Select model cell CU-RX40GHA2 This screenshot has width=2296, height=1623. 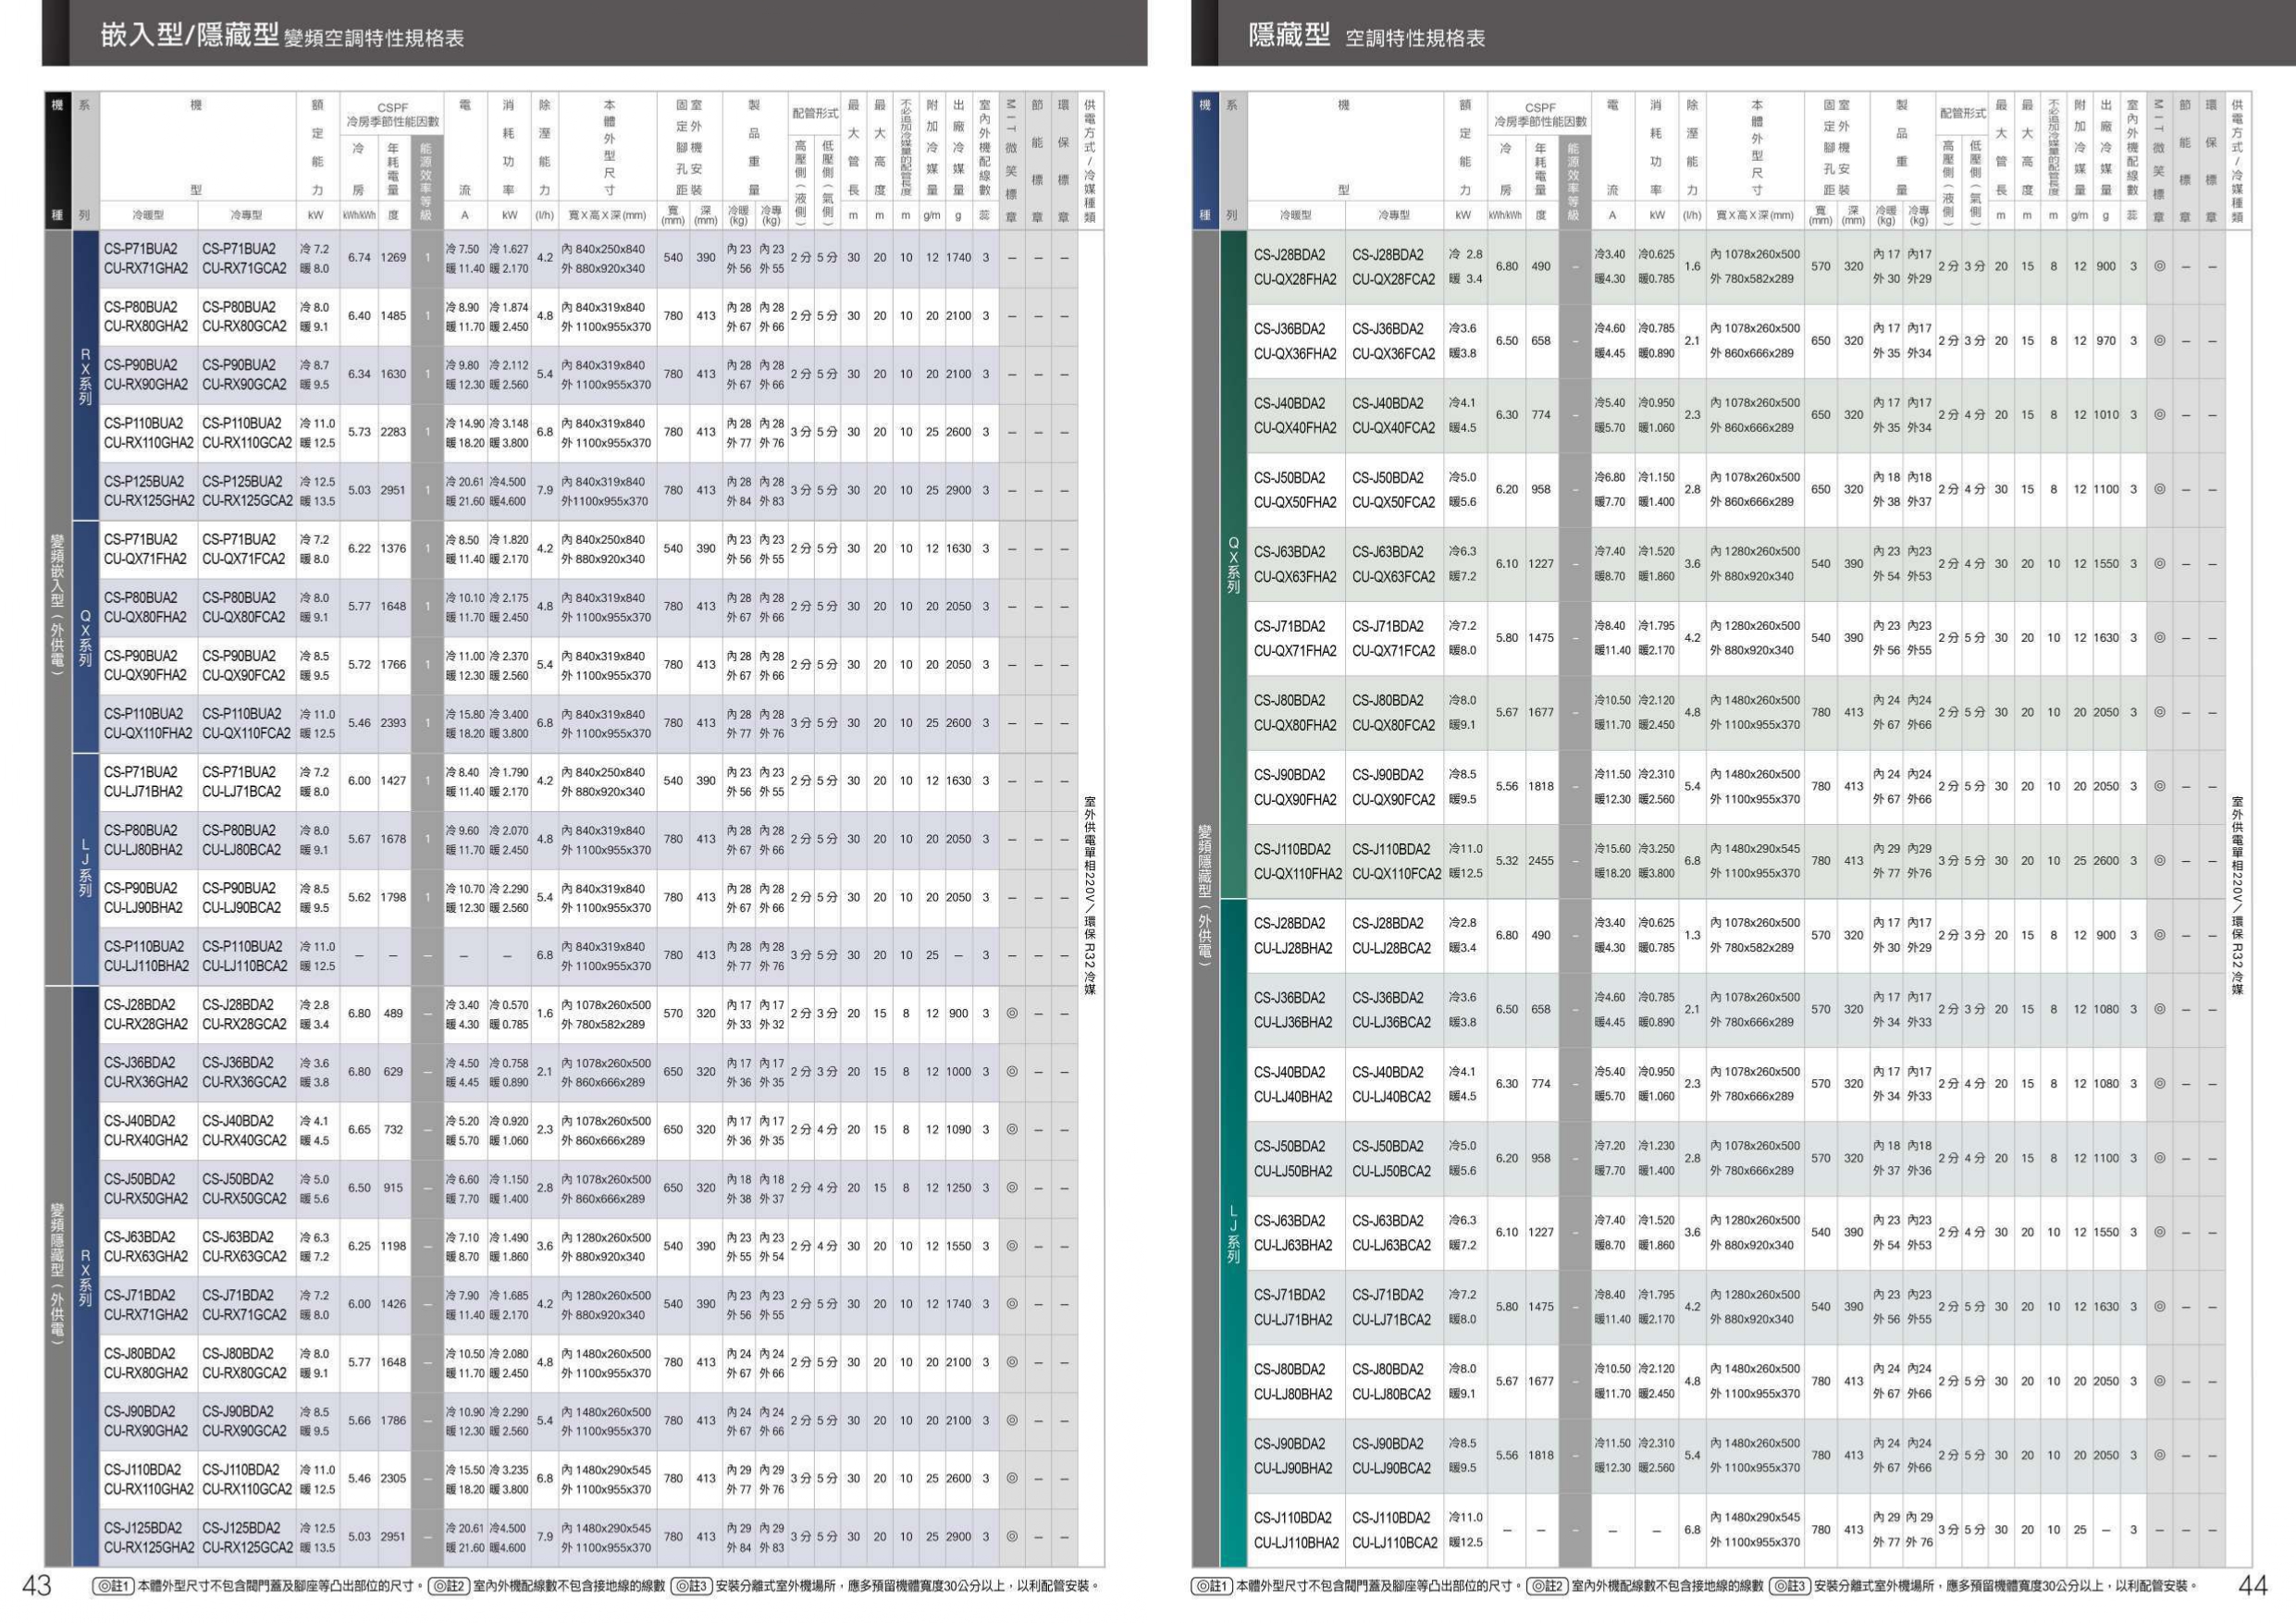pyautogui.click(x=146, y=1140)
